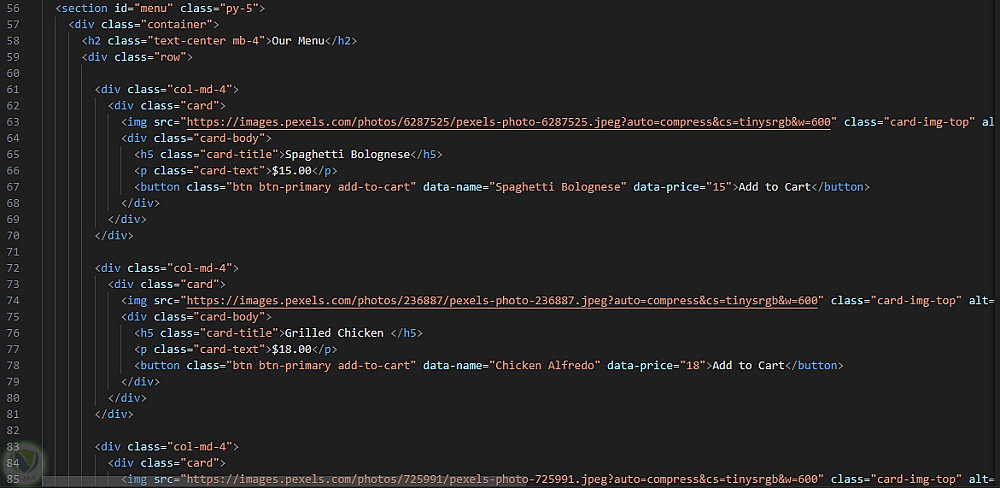This screenshot has width=1000, height=488.
Task: Click line number 56 in the gutter
Action: coord(13,8)
